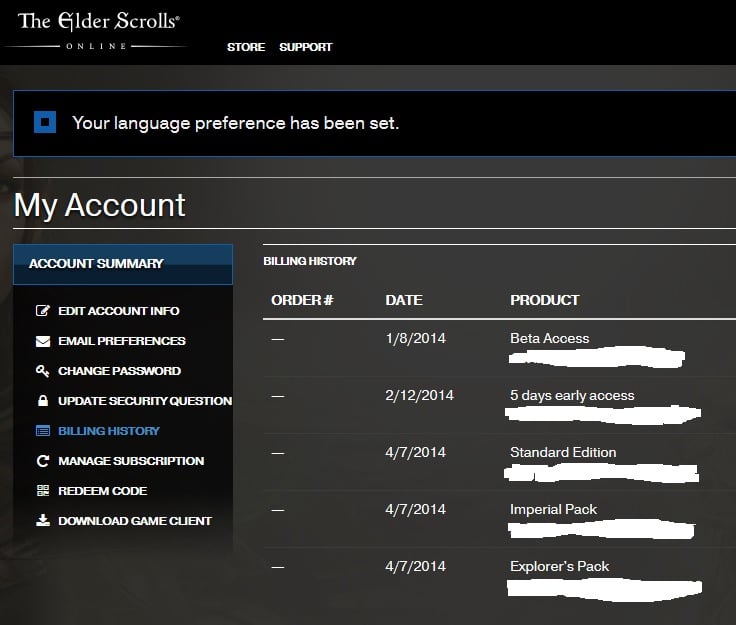Click the padlock icon for security question
Viewport: 736px width, 625px height.
43,400
